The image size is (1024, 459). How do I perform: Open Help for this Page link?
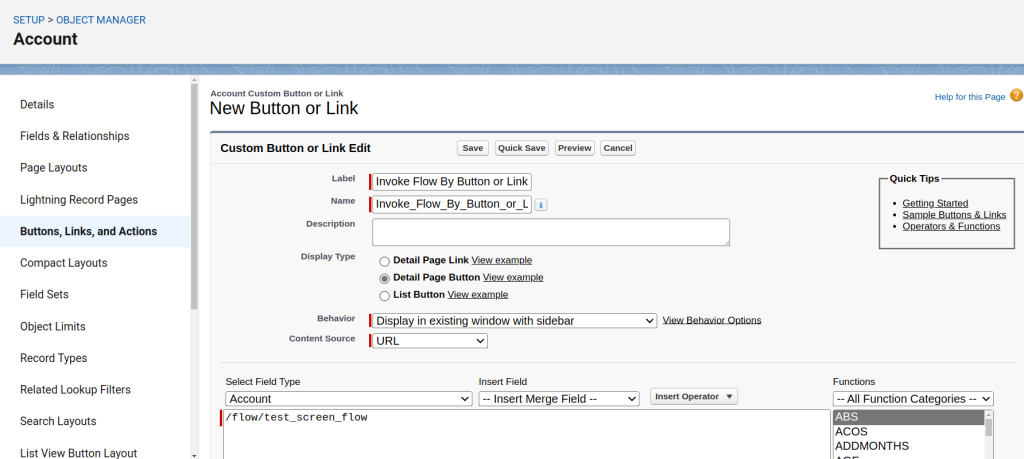970,97
